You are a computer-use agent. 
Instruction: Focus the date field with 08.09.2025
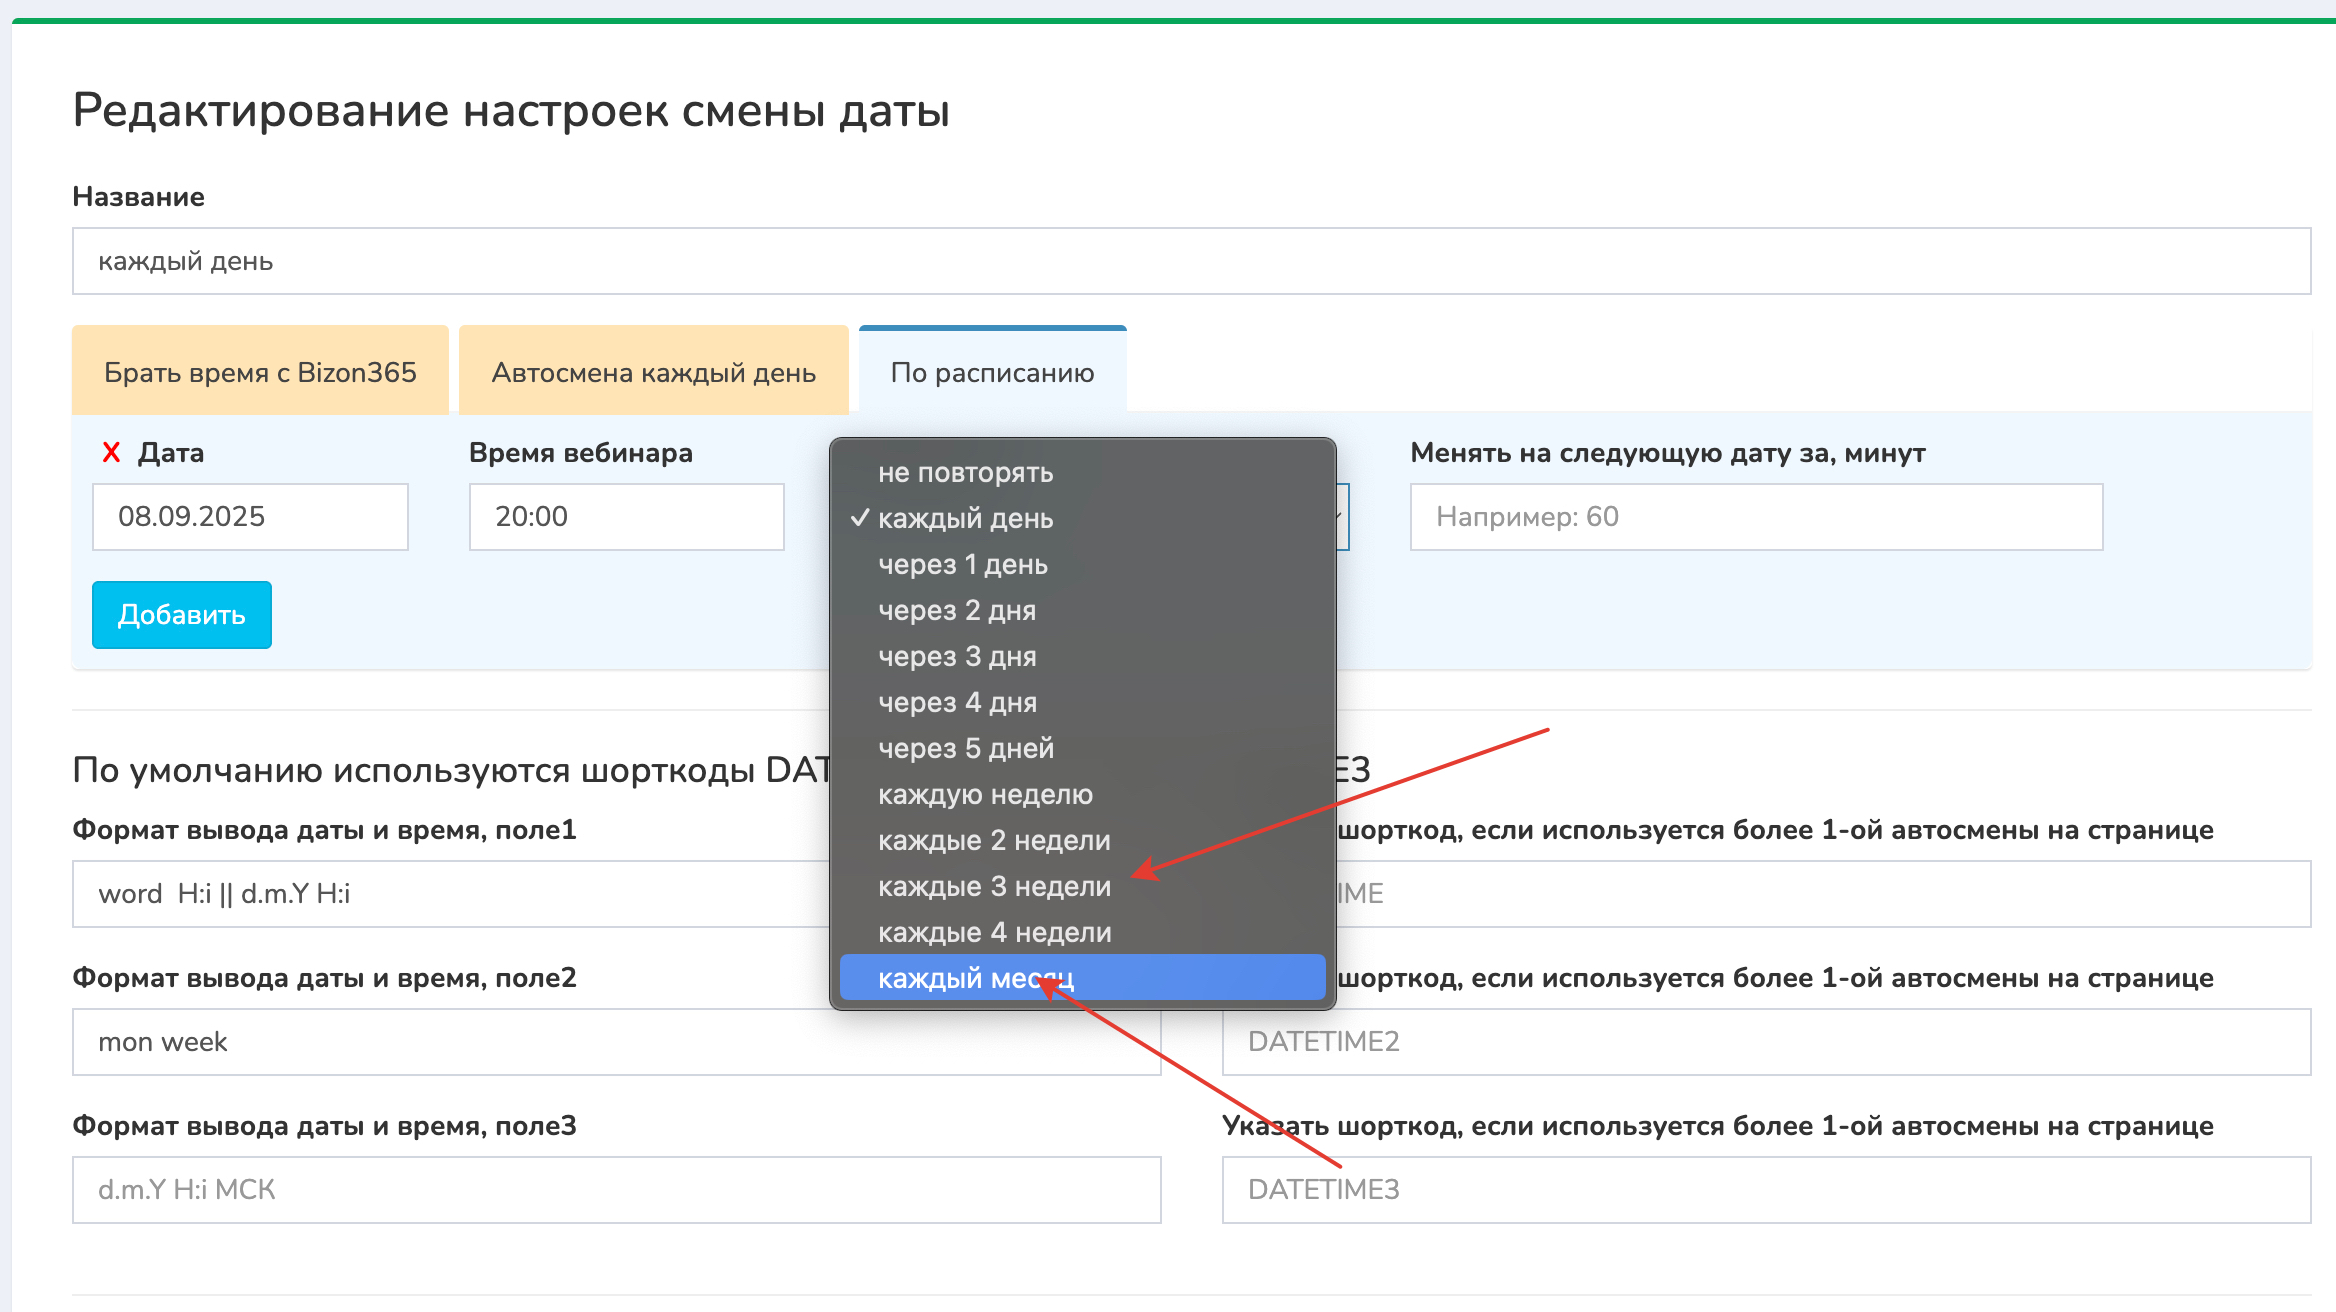(250, 517)
